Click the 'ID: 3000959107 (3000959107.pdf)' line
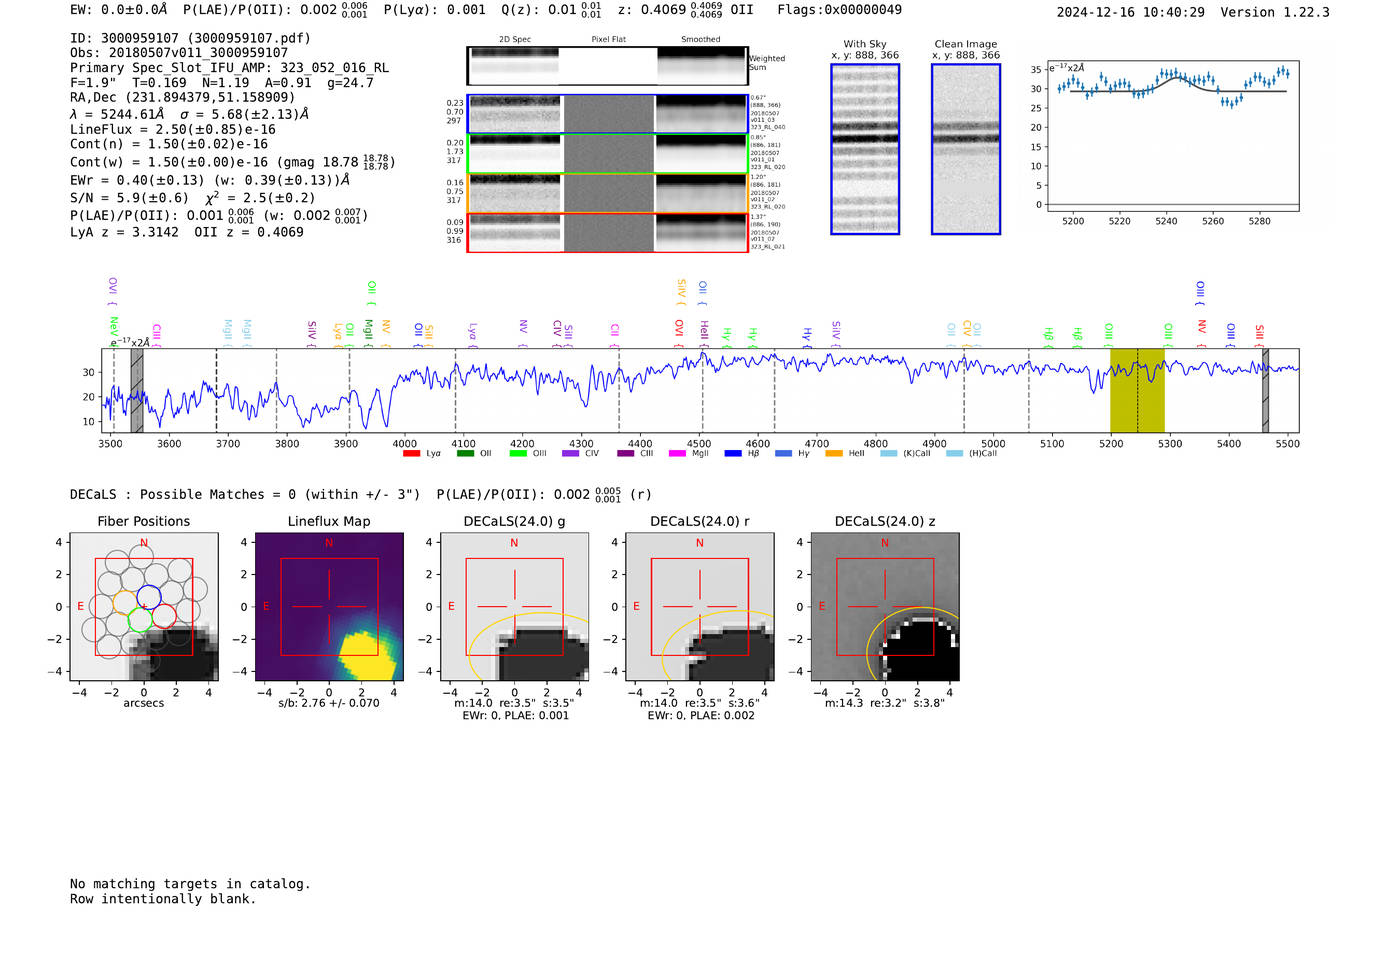This screenshot has height=953, width=1400. (x=190, y=38)
